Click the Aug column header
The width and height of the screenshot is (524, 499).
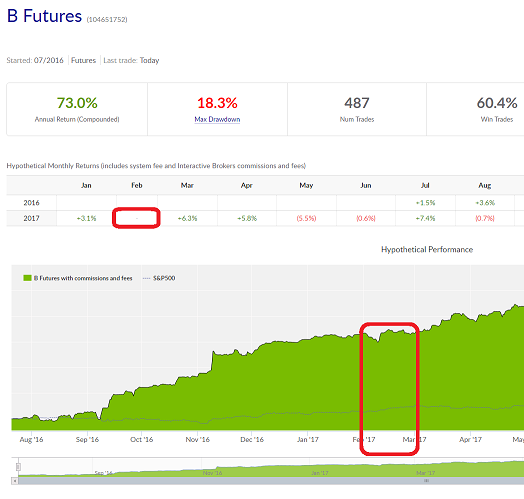[x=485, y=185]
